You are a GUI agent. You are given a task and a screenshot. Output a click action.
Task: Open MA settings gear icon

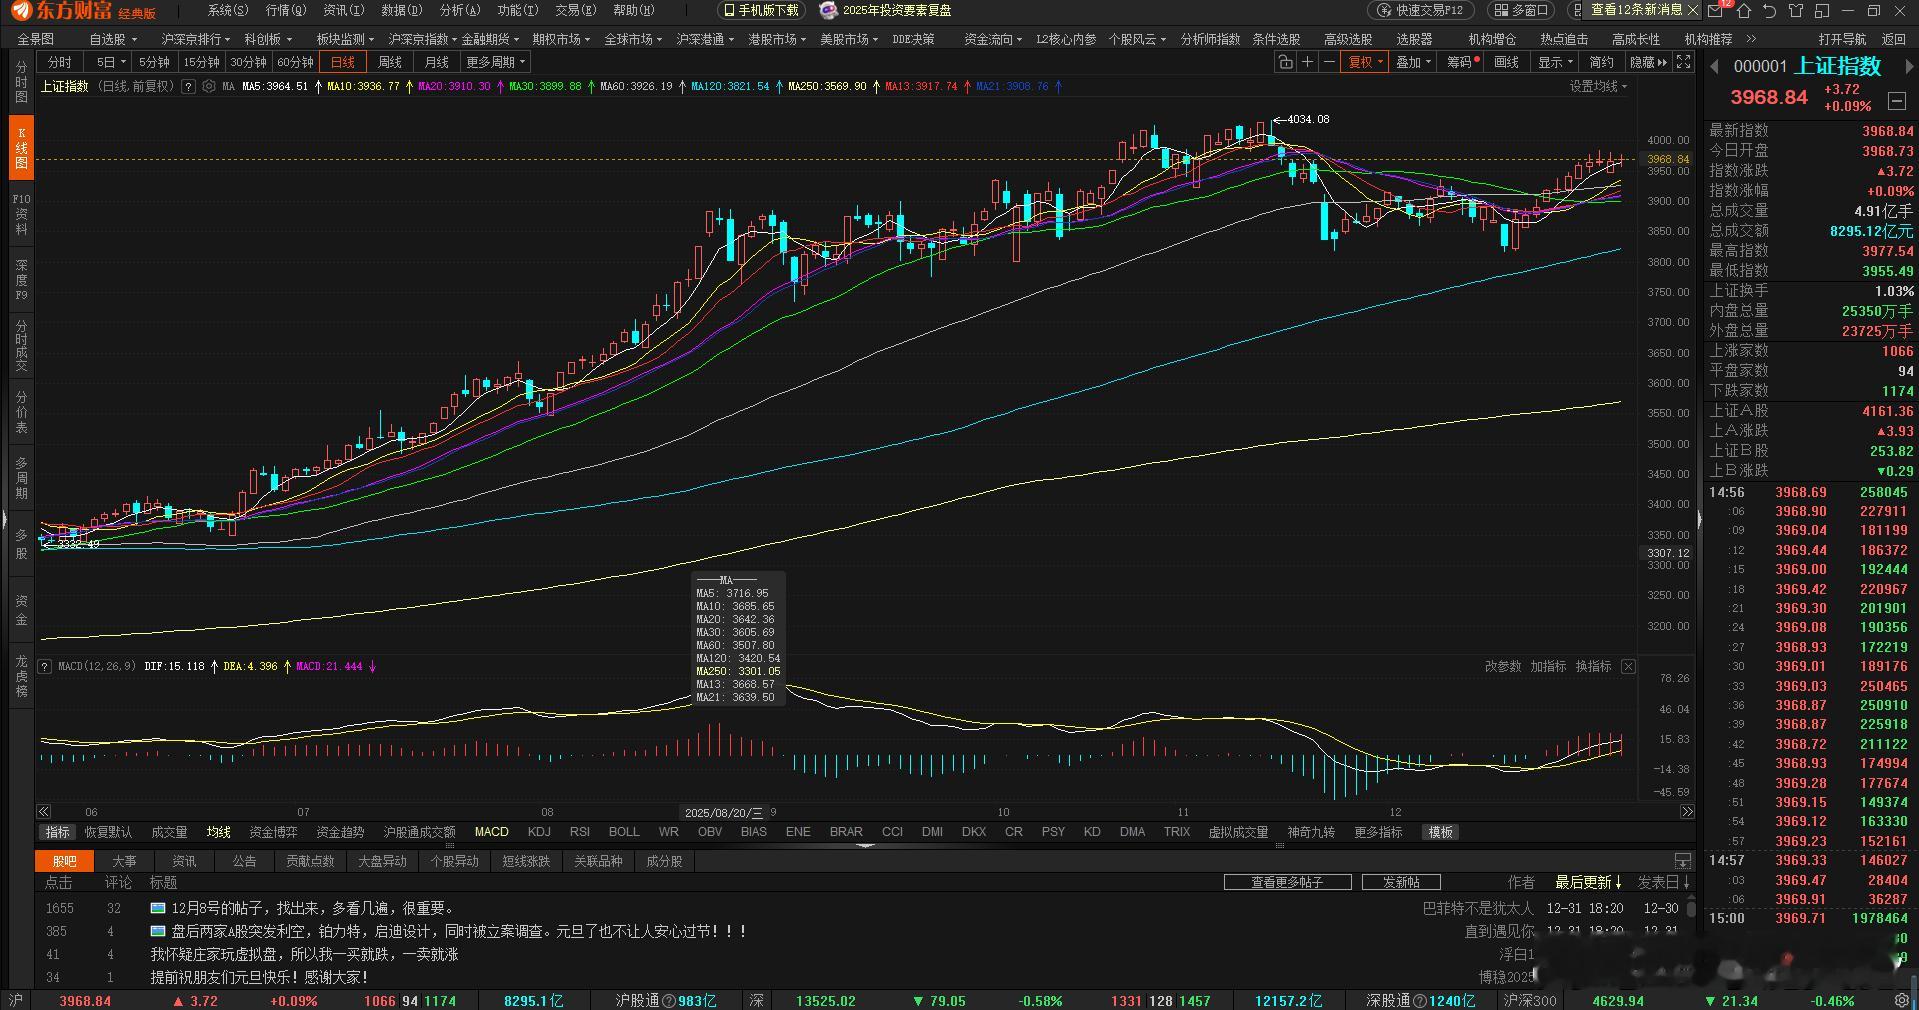pos(208,87)
